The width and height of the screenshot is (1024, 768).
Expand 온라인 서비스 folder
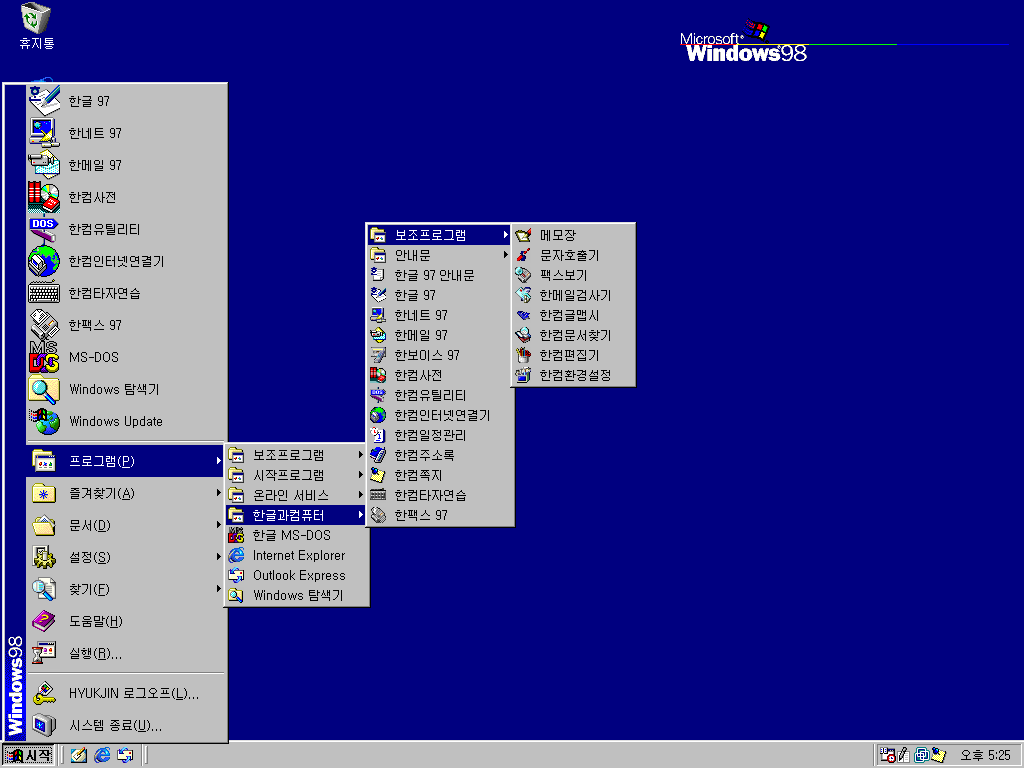tap(296, 495)
